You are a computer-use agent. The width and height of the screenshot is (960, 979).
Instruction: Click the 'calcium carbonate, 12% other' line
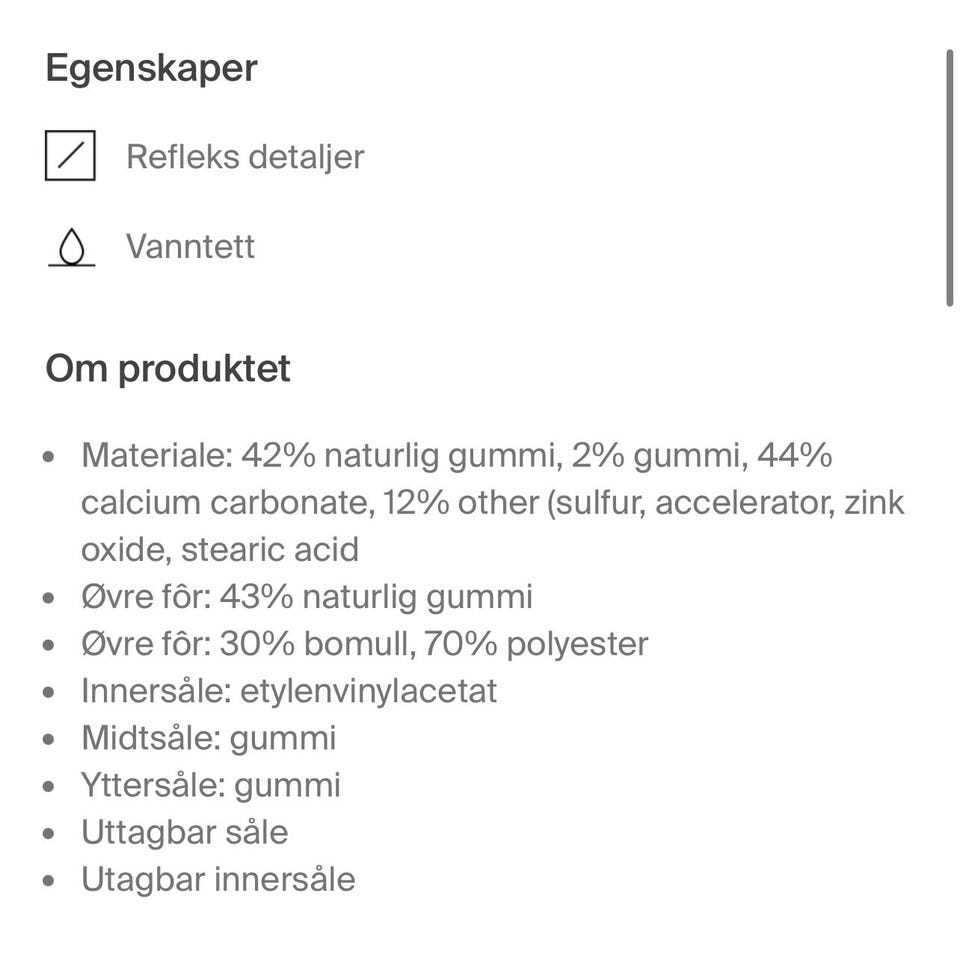[492, 502]
